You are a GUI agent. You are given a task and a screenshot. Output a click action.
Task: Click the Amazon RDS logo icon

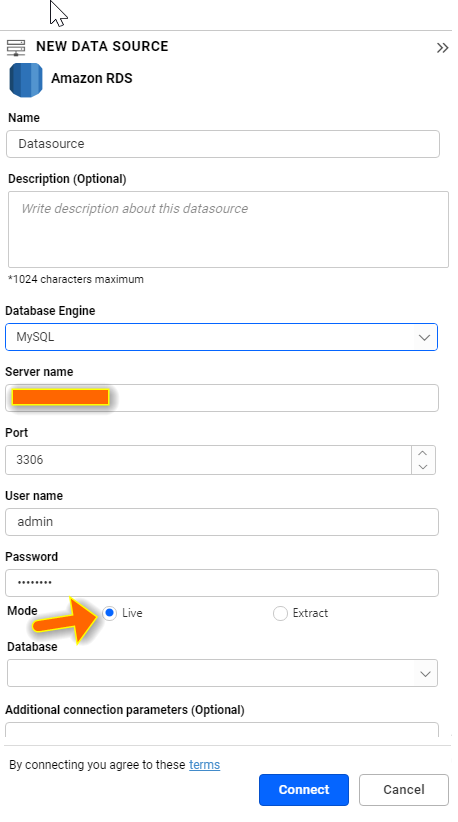(x=26, y=80)
